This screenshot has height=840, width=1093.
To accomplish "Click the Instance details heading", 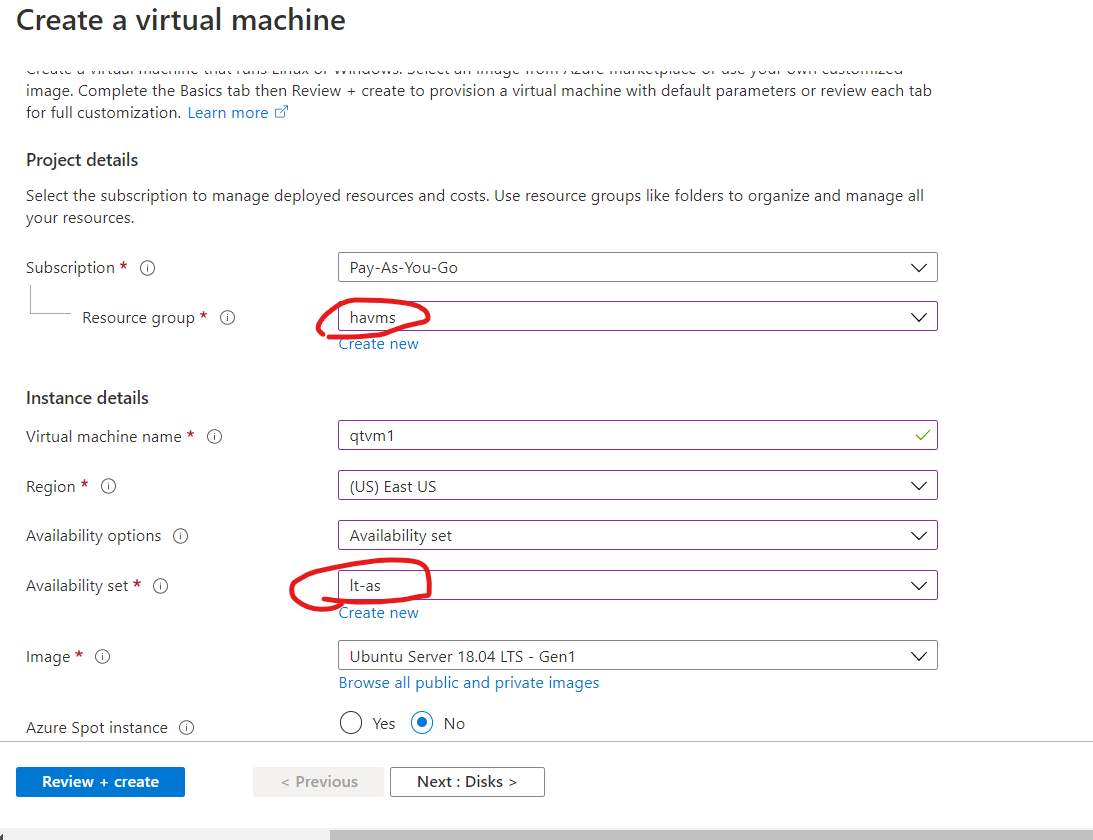I will click(x=87, y=398).
